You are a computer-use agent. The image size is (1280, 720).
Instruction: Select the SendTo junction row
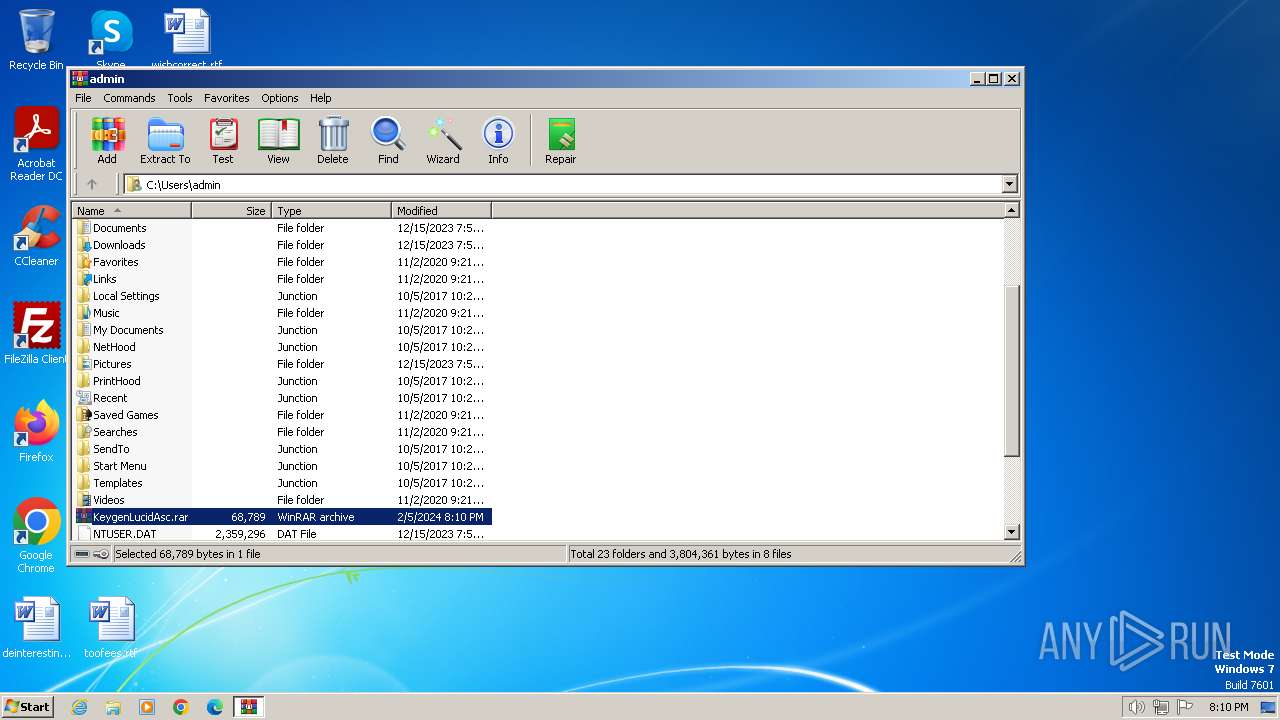point(282,449)
